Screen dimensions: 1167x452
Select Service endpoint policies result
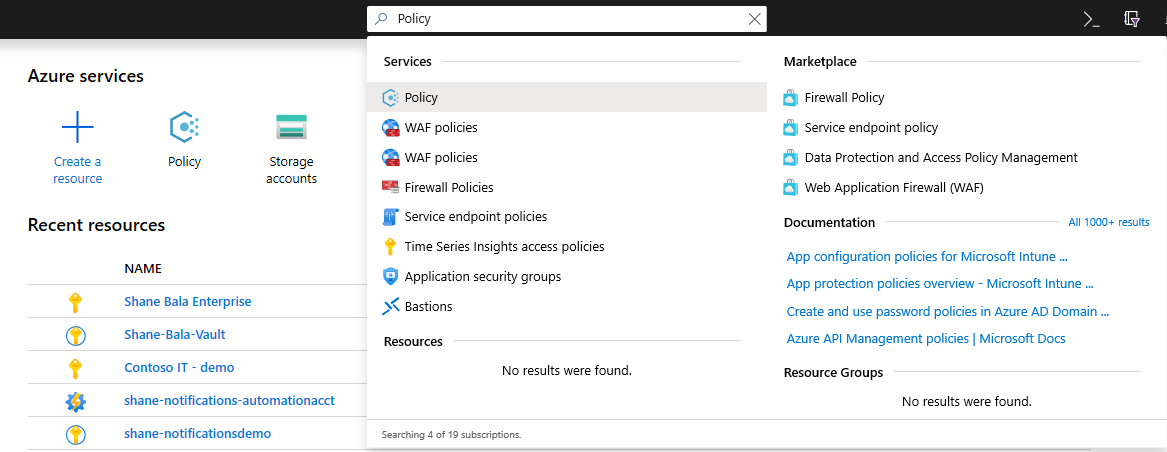[x=475, y=217]
